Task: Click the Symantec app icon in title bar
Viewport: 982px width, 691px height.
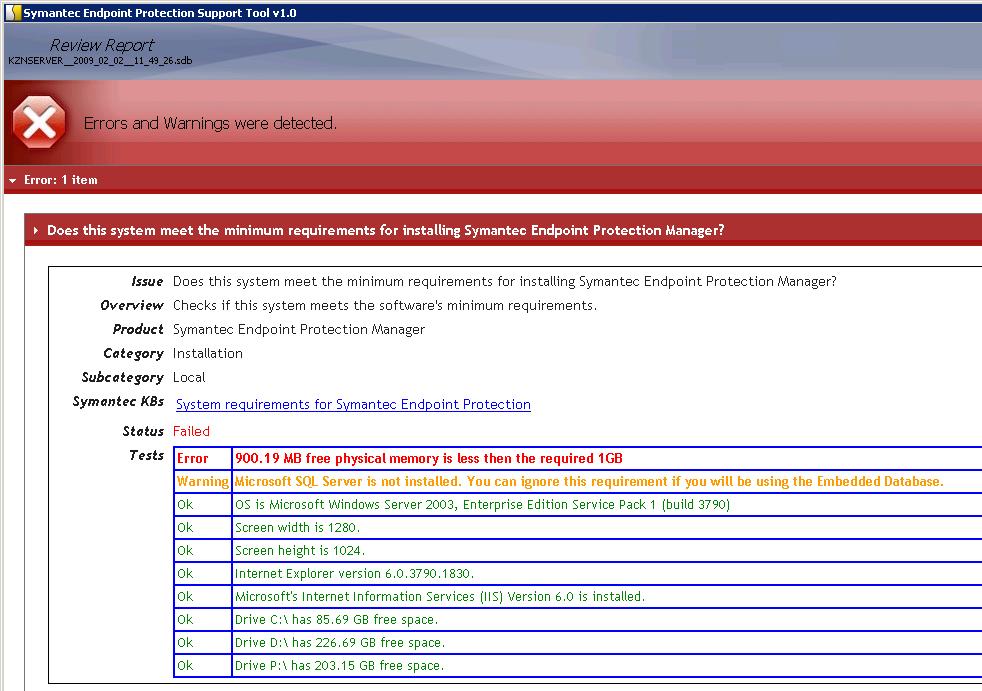Action: click(x=13, y=13)
